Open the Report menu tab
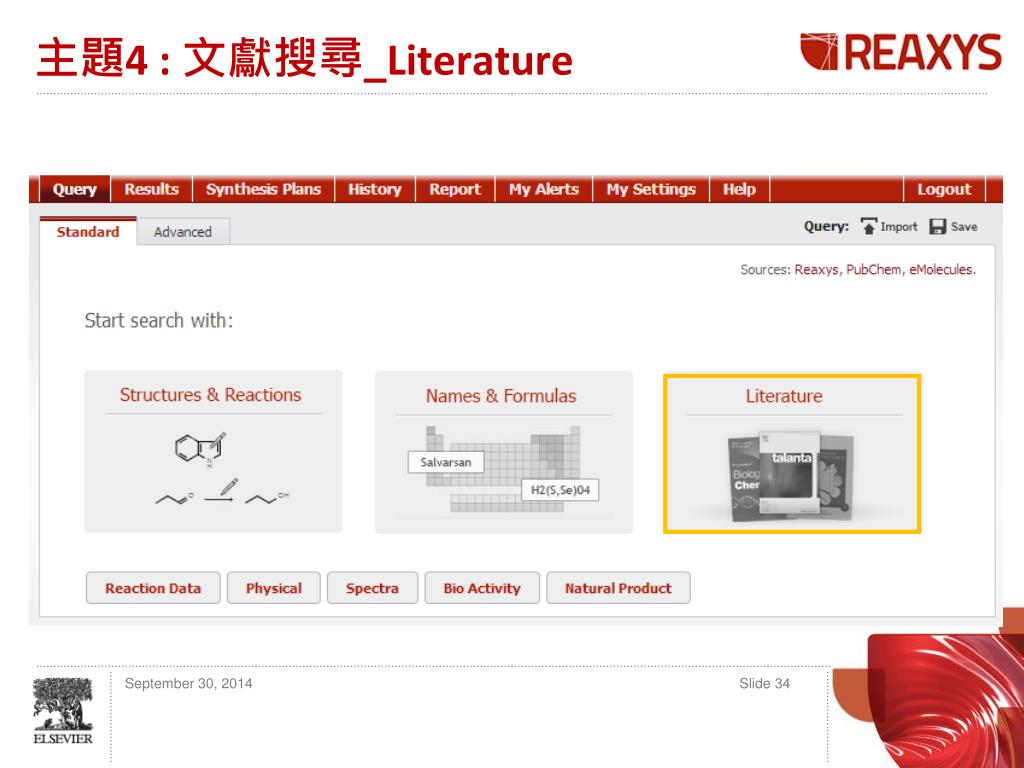Viewport: 1024px width, 768px height. [455, 189]
